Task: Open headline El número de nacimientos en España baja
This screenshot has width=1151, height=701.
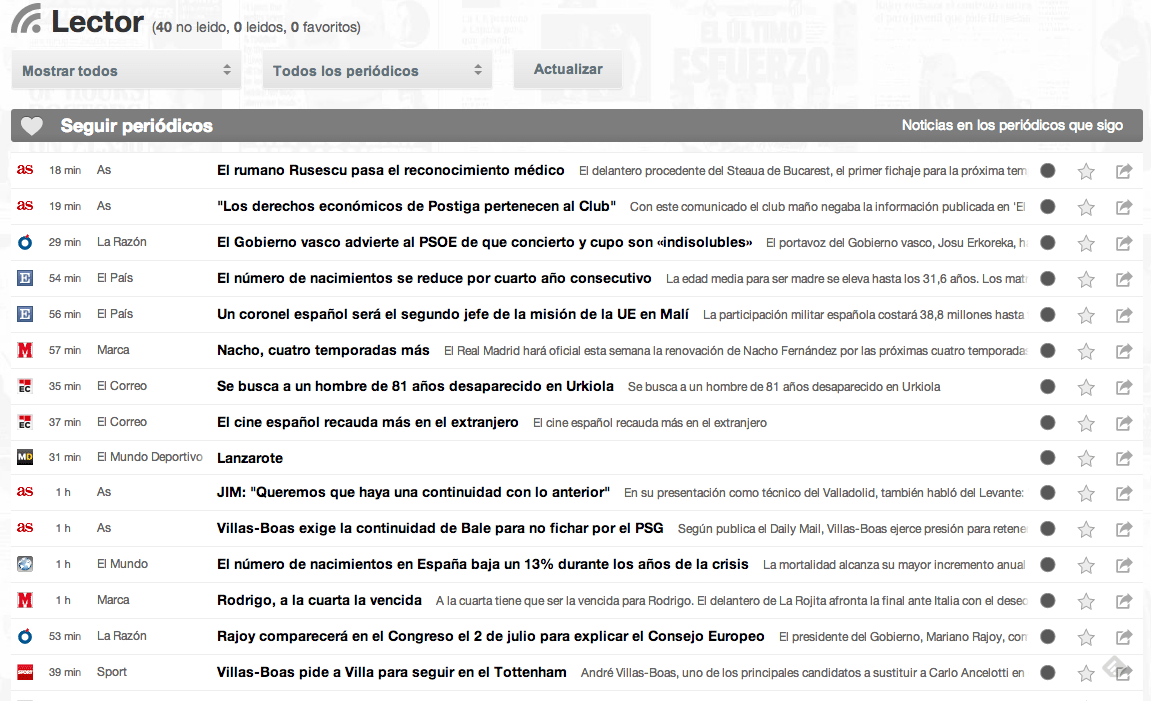Action: pos(482,564)
